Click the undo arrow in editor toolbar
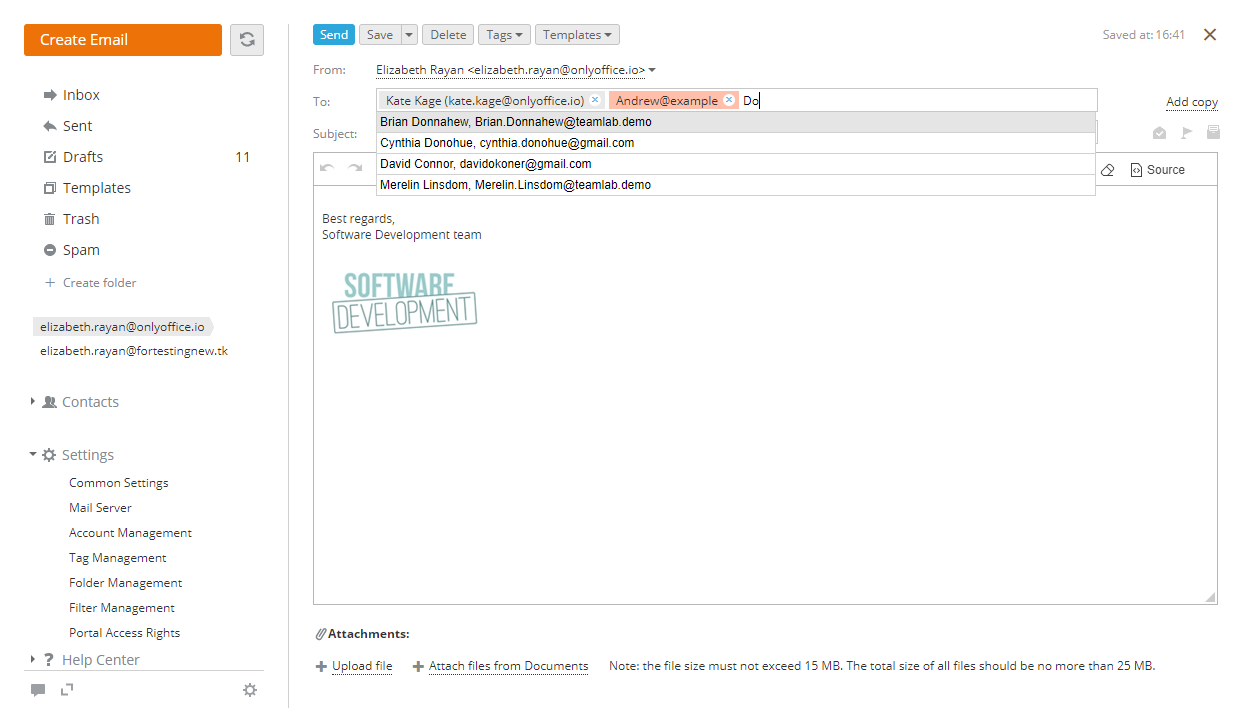This screenshot has height=708, width=1240. point(327,169)
